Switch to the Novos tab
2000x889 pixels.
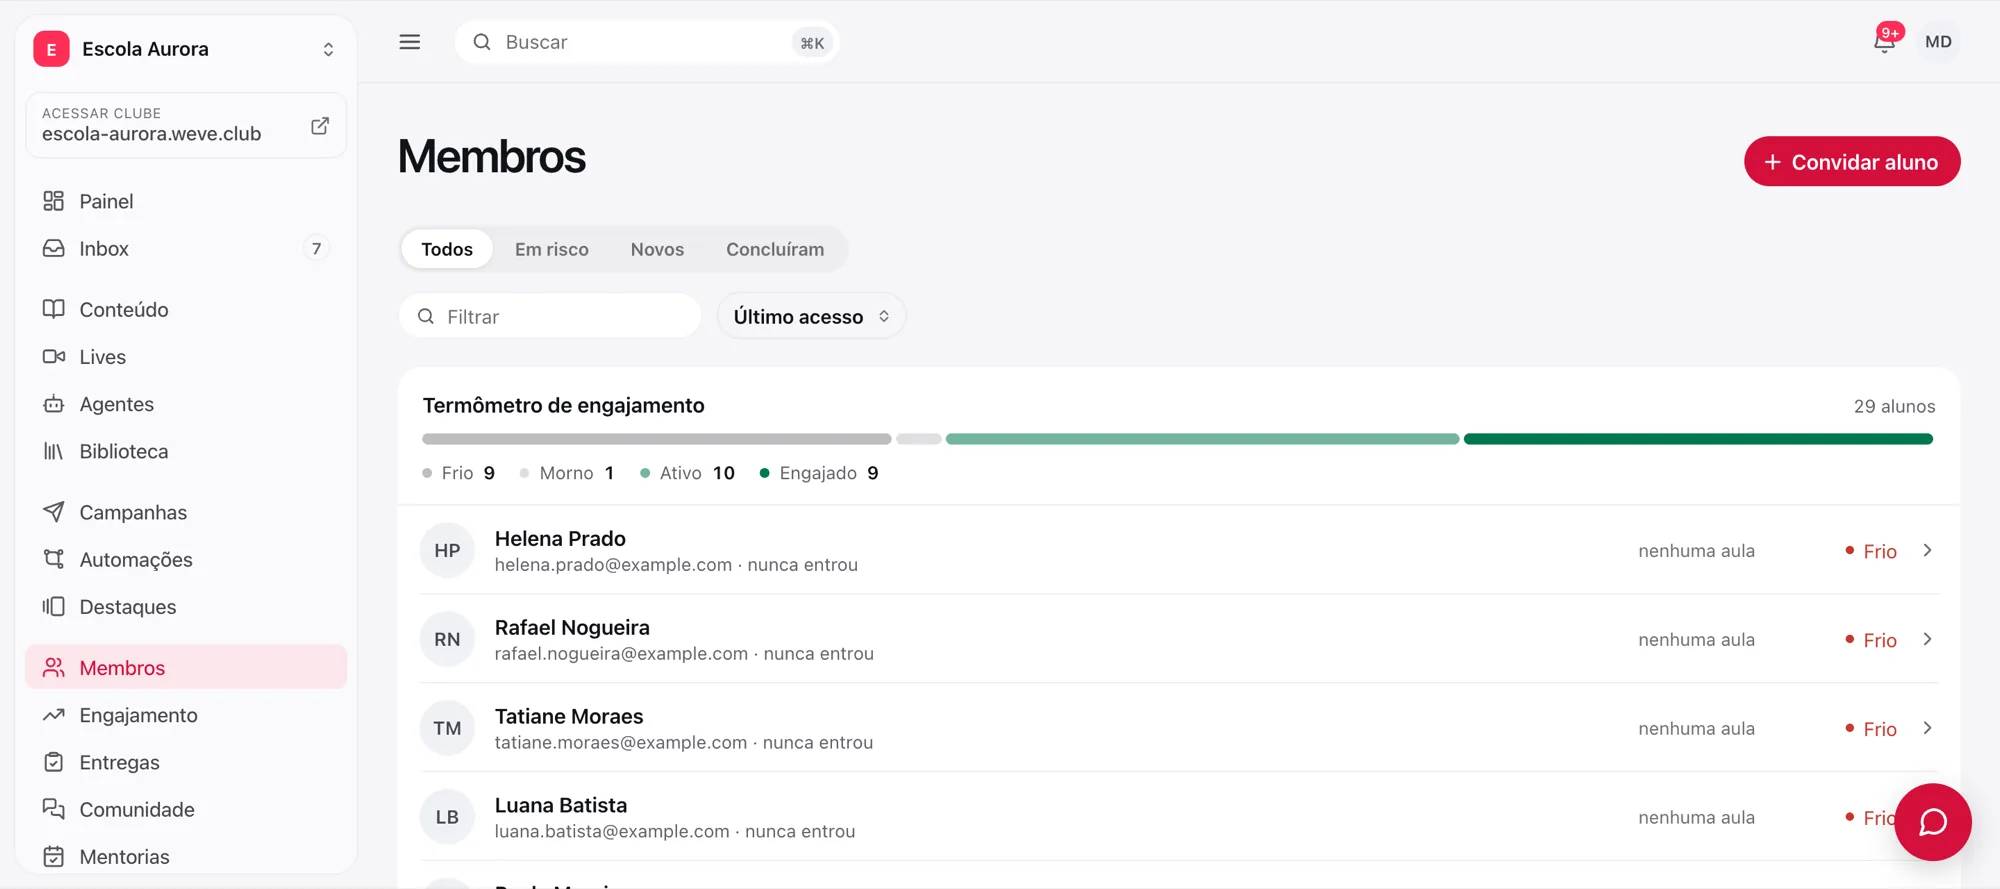(657, 249)
